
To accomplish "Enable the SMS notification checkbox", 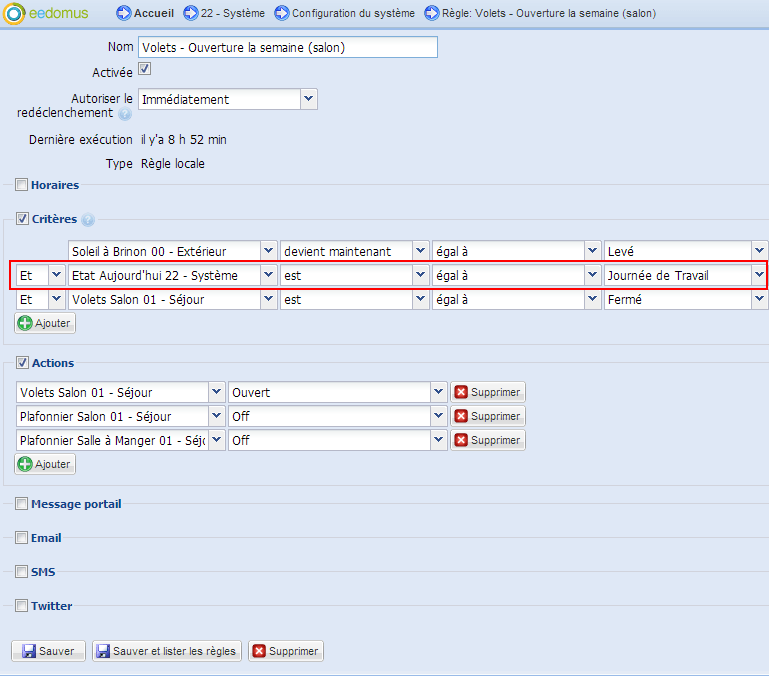I will click(21, 572).
